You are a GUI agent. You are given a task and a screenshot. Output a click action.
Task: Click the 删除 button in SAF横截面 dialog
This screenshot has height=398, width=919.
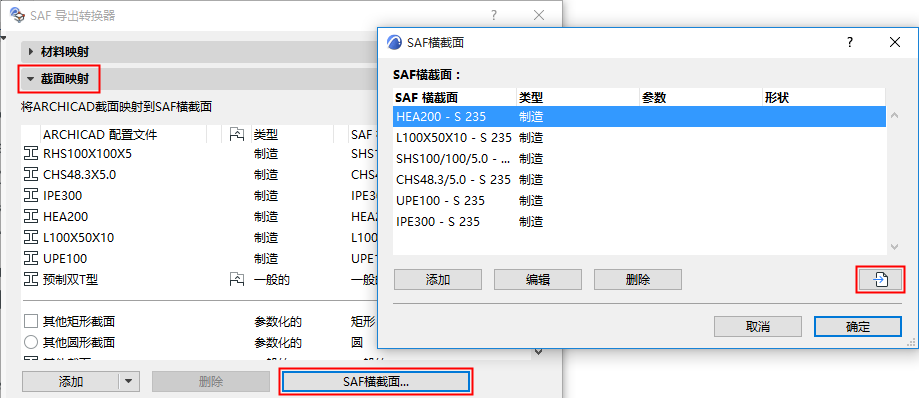click(x=638, y=280)
